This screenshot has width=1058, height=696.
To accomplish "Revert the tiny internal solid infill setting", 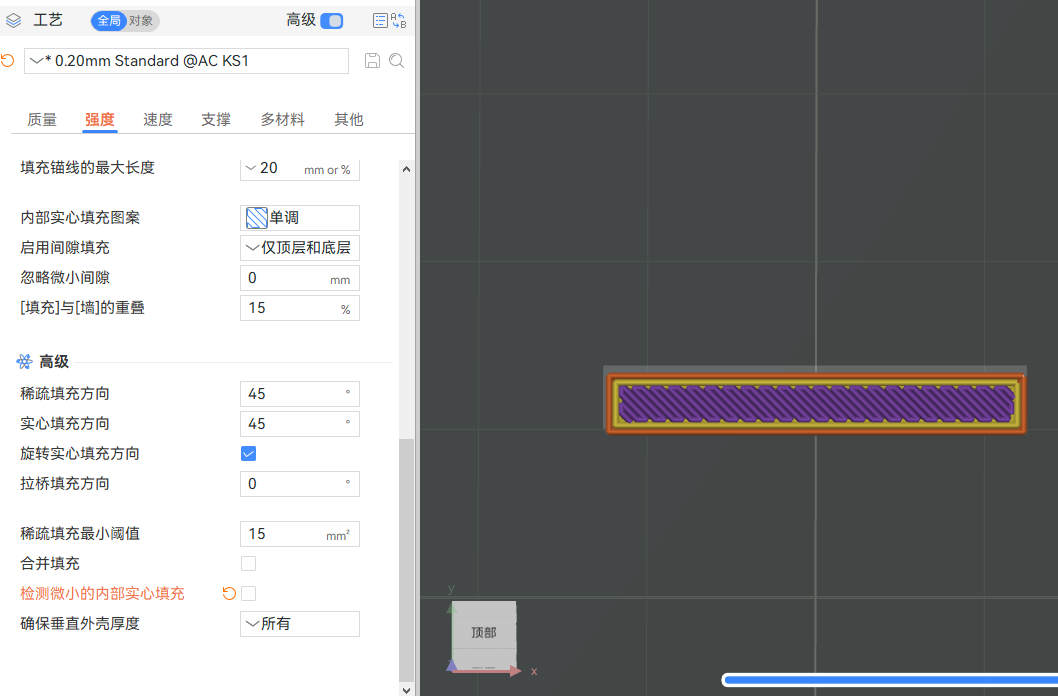I will pyautogui.click(x=229, y=593).
